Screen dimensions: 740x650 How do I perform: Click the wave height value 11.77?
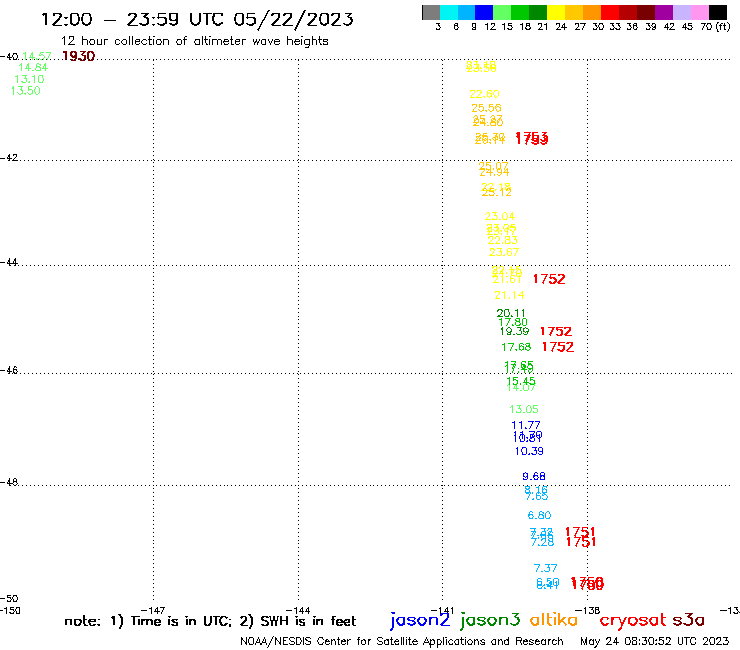(x=526, y=425)
